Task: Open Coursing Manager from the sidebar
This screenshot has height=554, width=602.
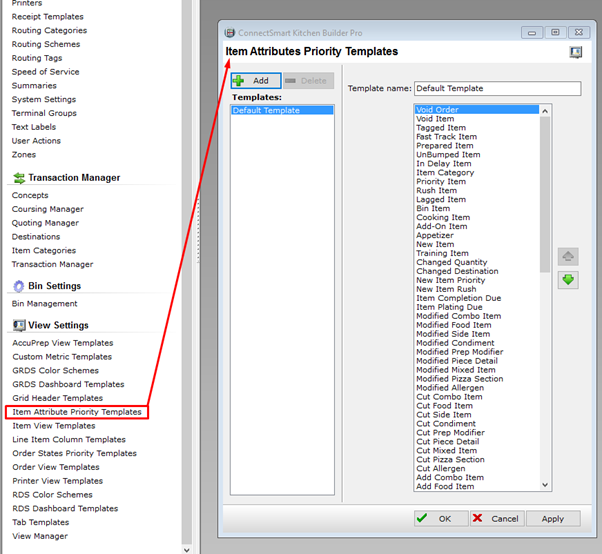Action: click(x=47, y=209)
